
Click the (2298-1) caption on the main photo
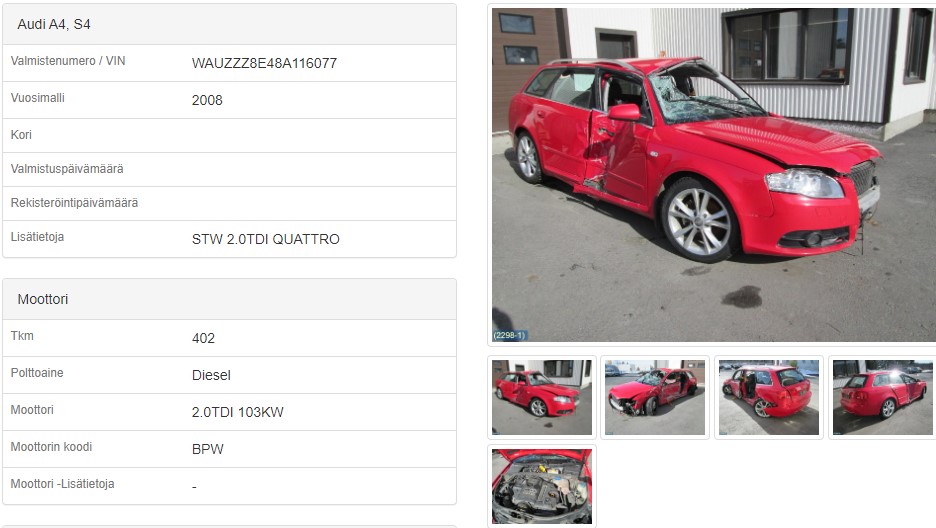tap(509, 335)
